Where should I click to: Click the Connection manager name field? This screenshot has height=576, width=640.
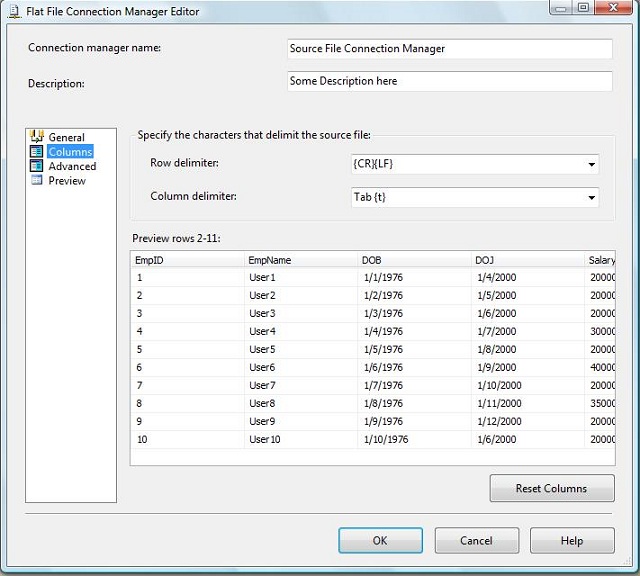(x=449, y=49)
